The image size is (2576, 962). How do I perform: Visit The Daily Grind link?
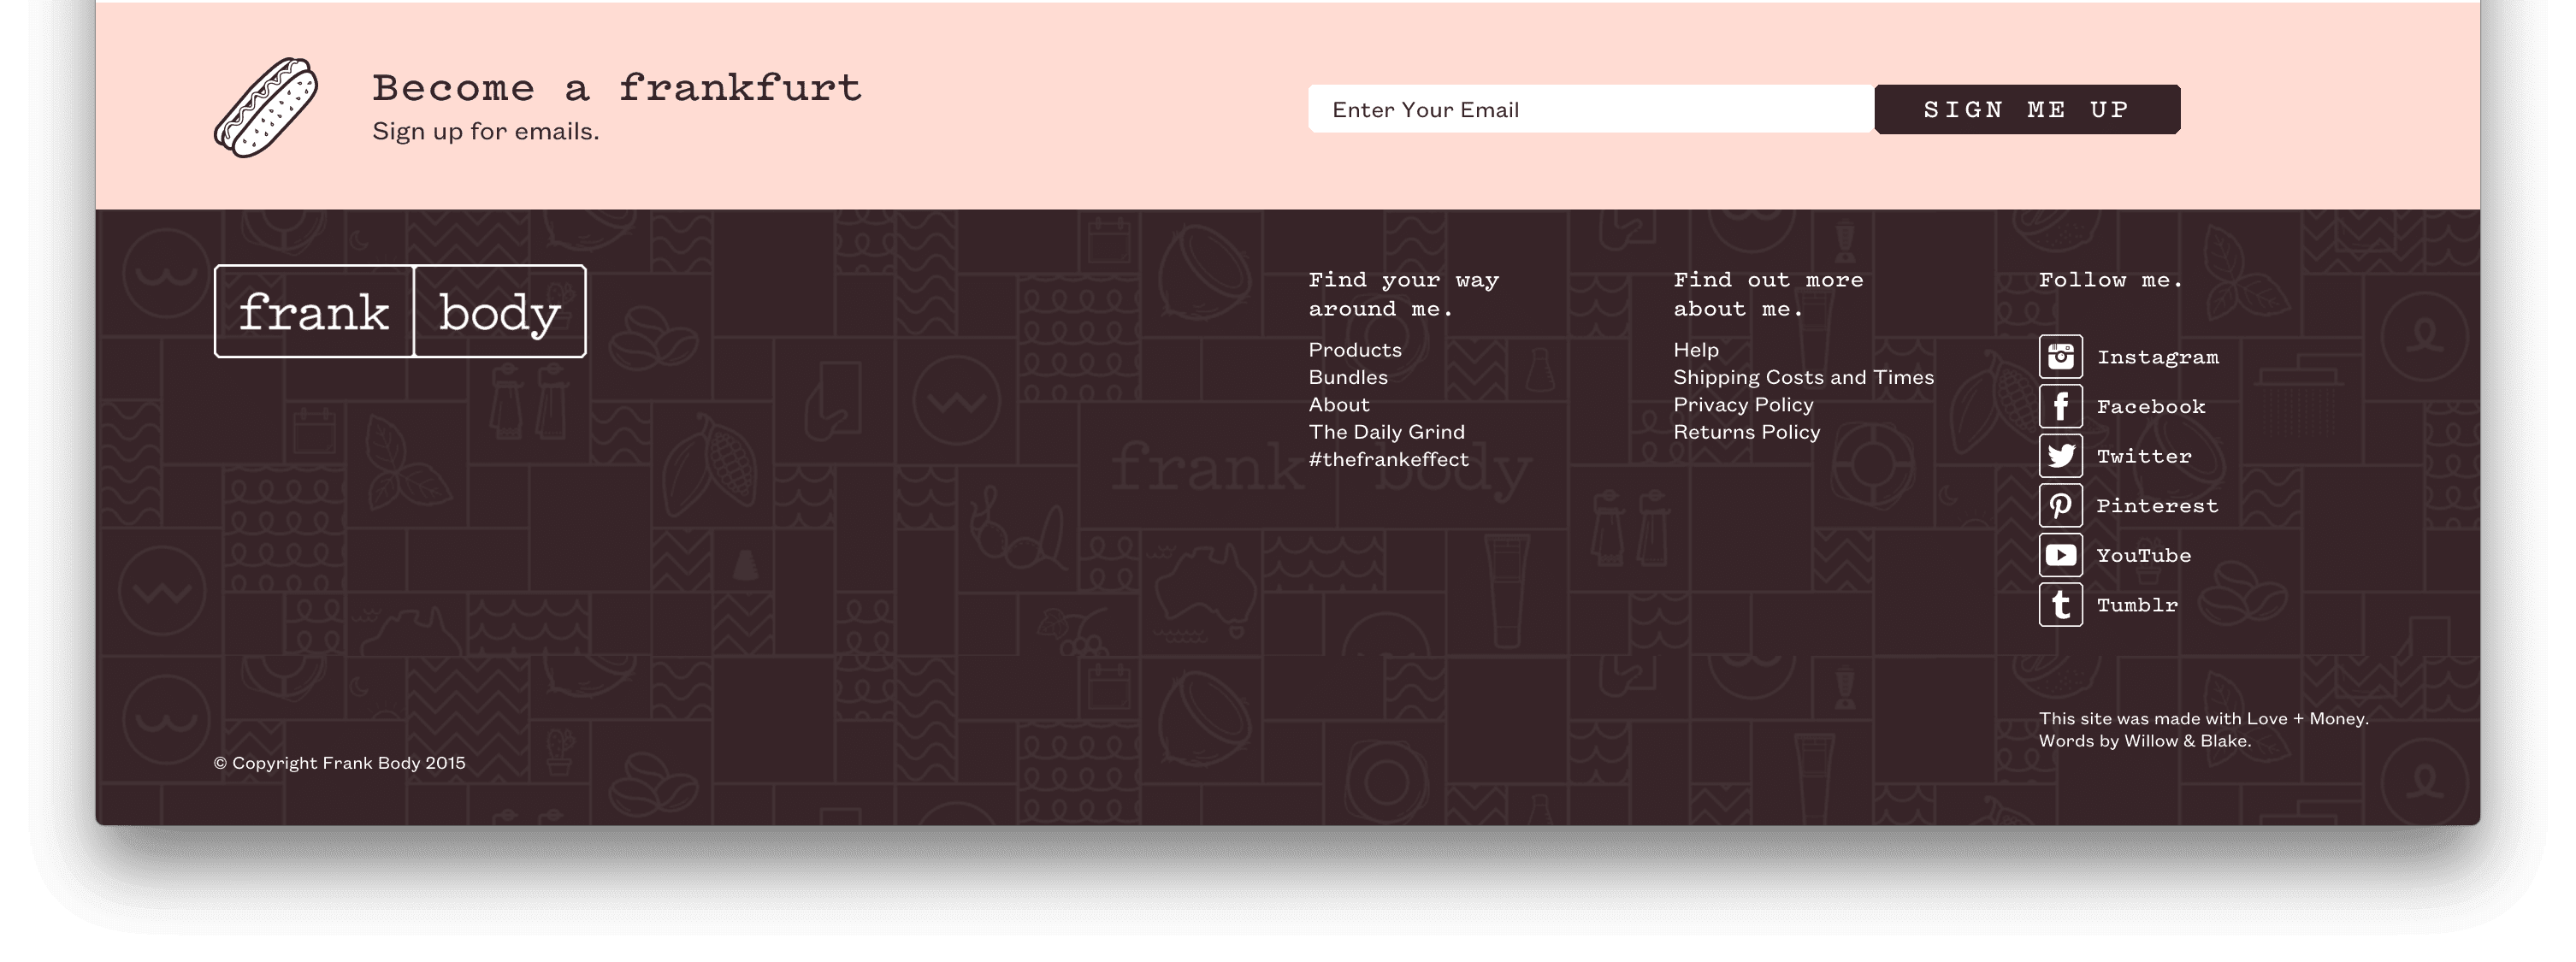pos(1386,432)
